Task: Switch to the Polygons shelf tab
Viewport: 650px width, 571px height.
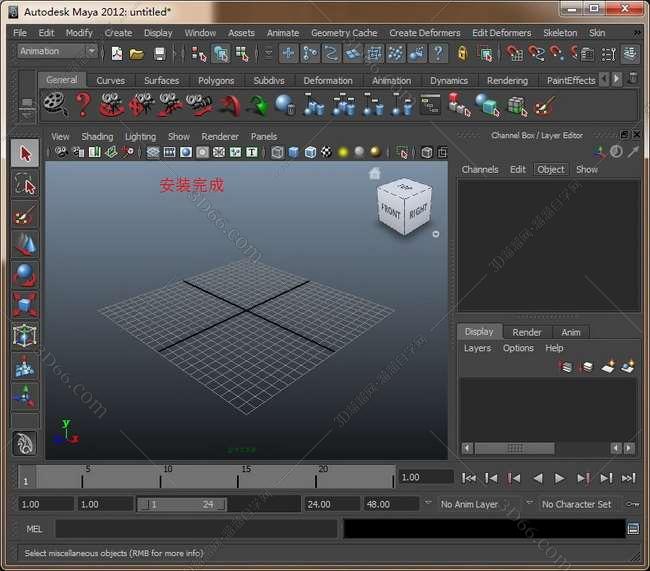Action: pos(216,80)
